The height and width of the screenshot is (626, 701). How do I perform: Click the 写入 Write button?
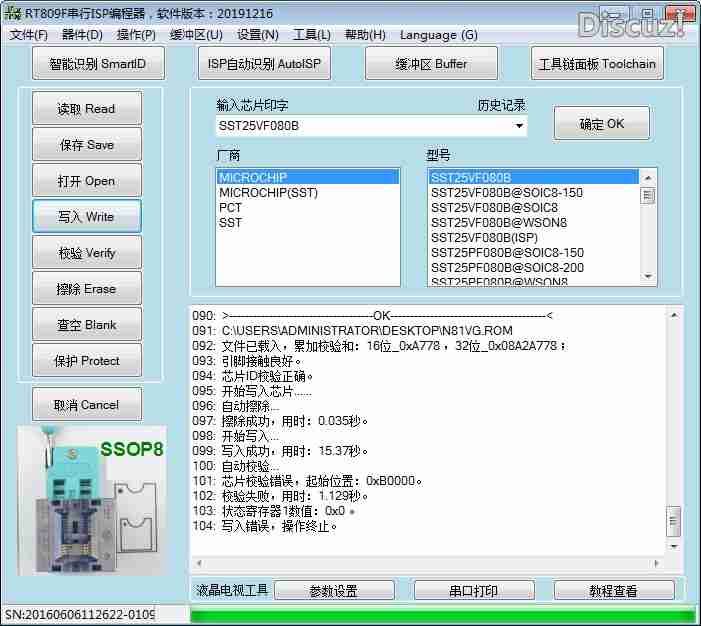[x=87, y=216]
